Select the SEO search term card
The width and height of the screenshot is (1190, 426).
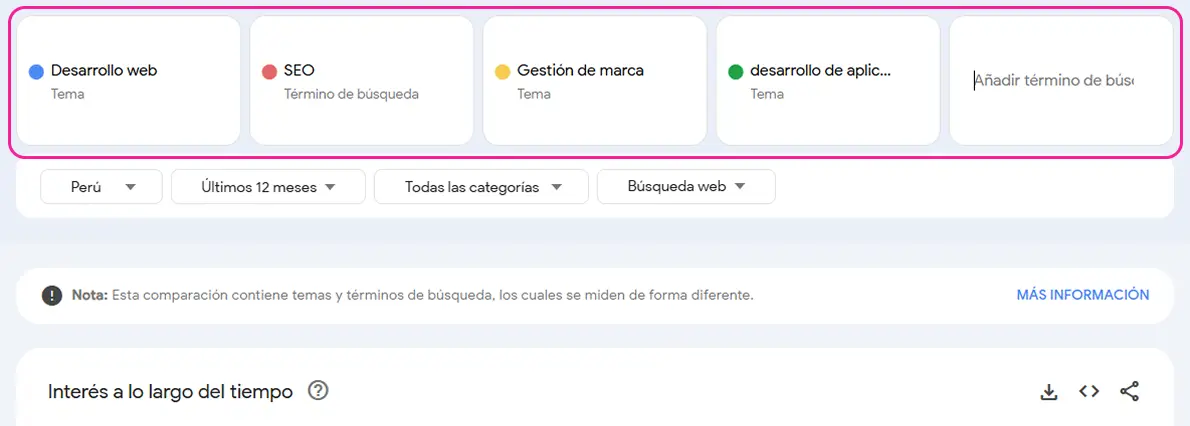pyautogui.click(x=361, y=80)
